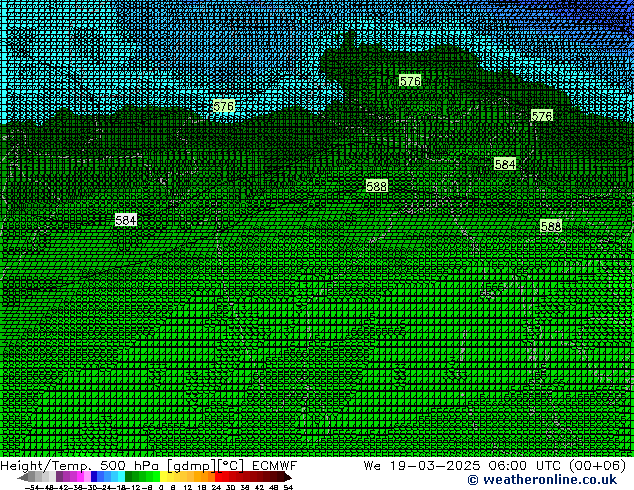Image resolution: width=634 pixels, height=490 pixels.
Task: Click the 584 contour label with a pale green background
Action: click(x=505, y=164)
